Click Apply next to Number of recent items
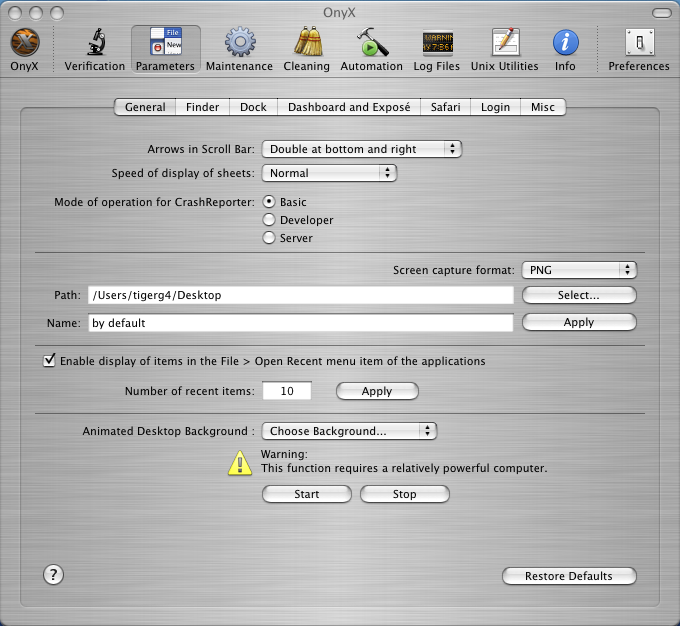Screen dimensions: 680x626 (x=377, y=391)
